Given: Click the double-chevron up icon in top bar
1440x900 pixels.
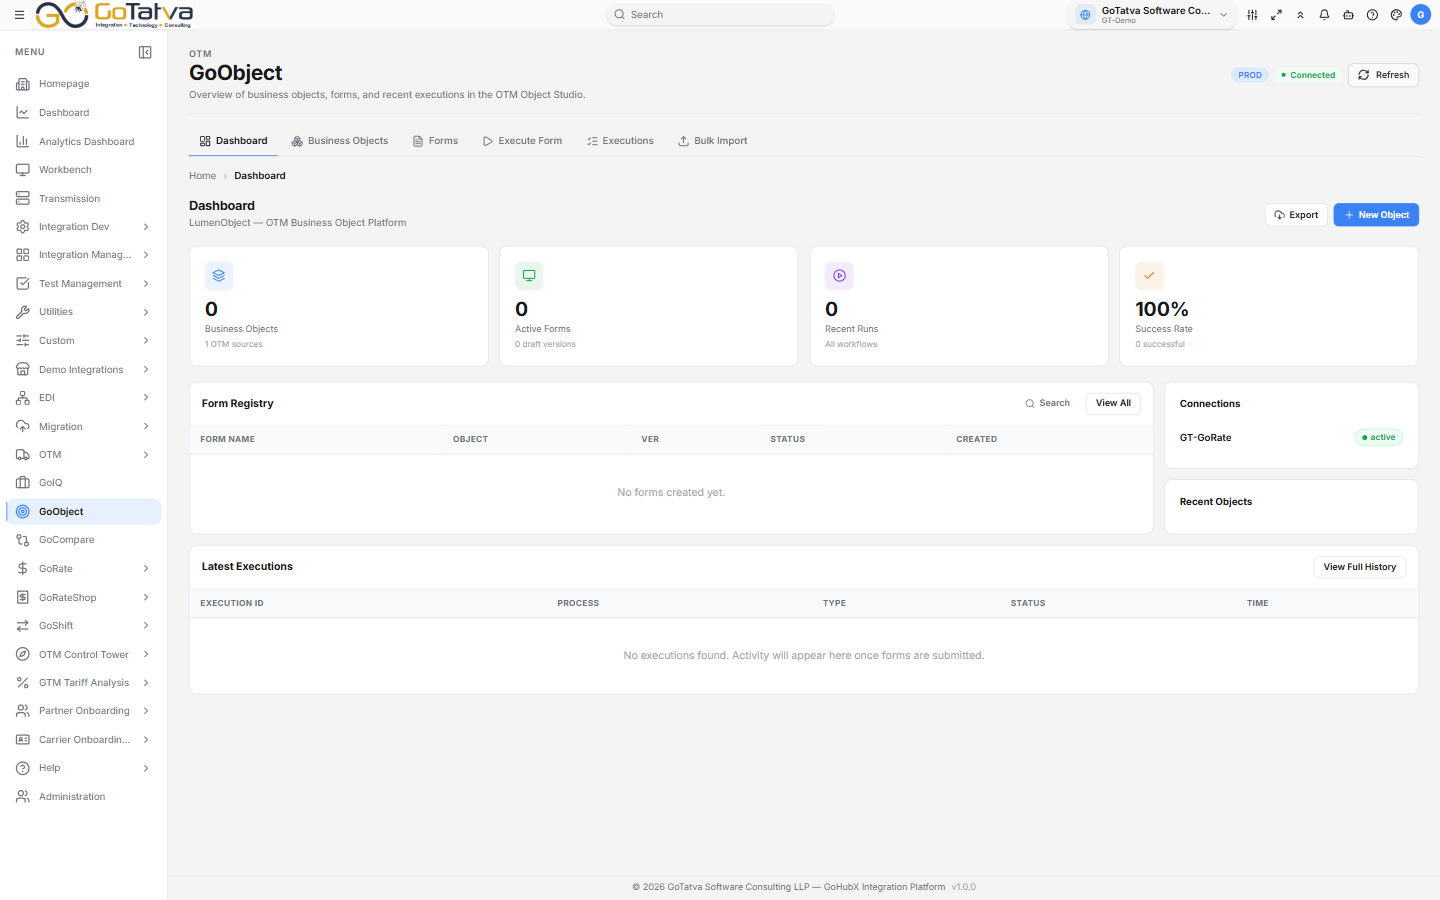Looking at the screenshot, I should pos(1300,15).
